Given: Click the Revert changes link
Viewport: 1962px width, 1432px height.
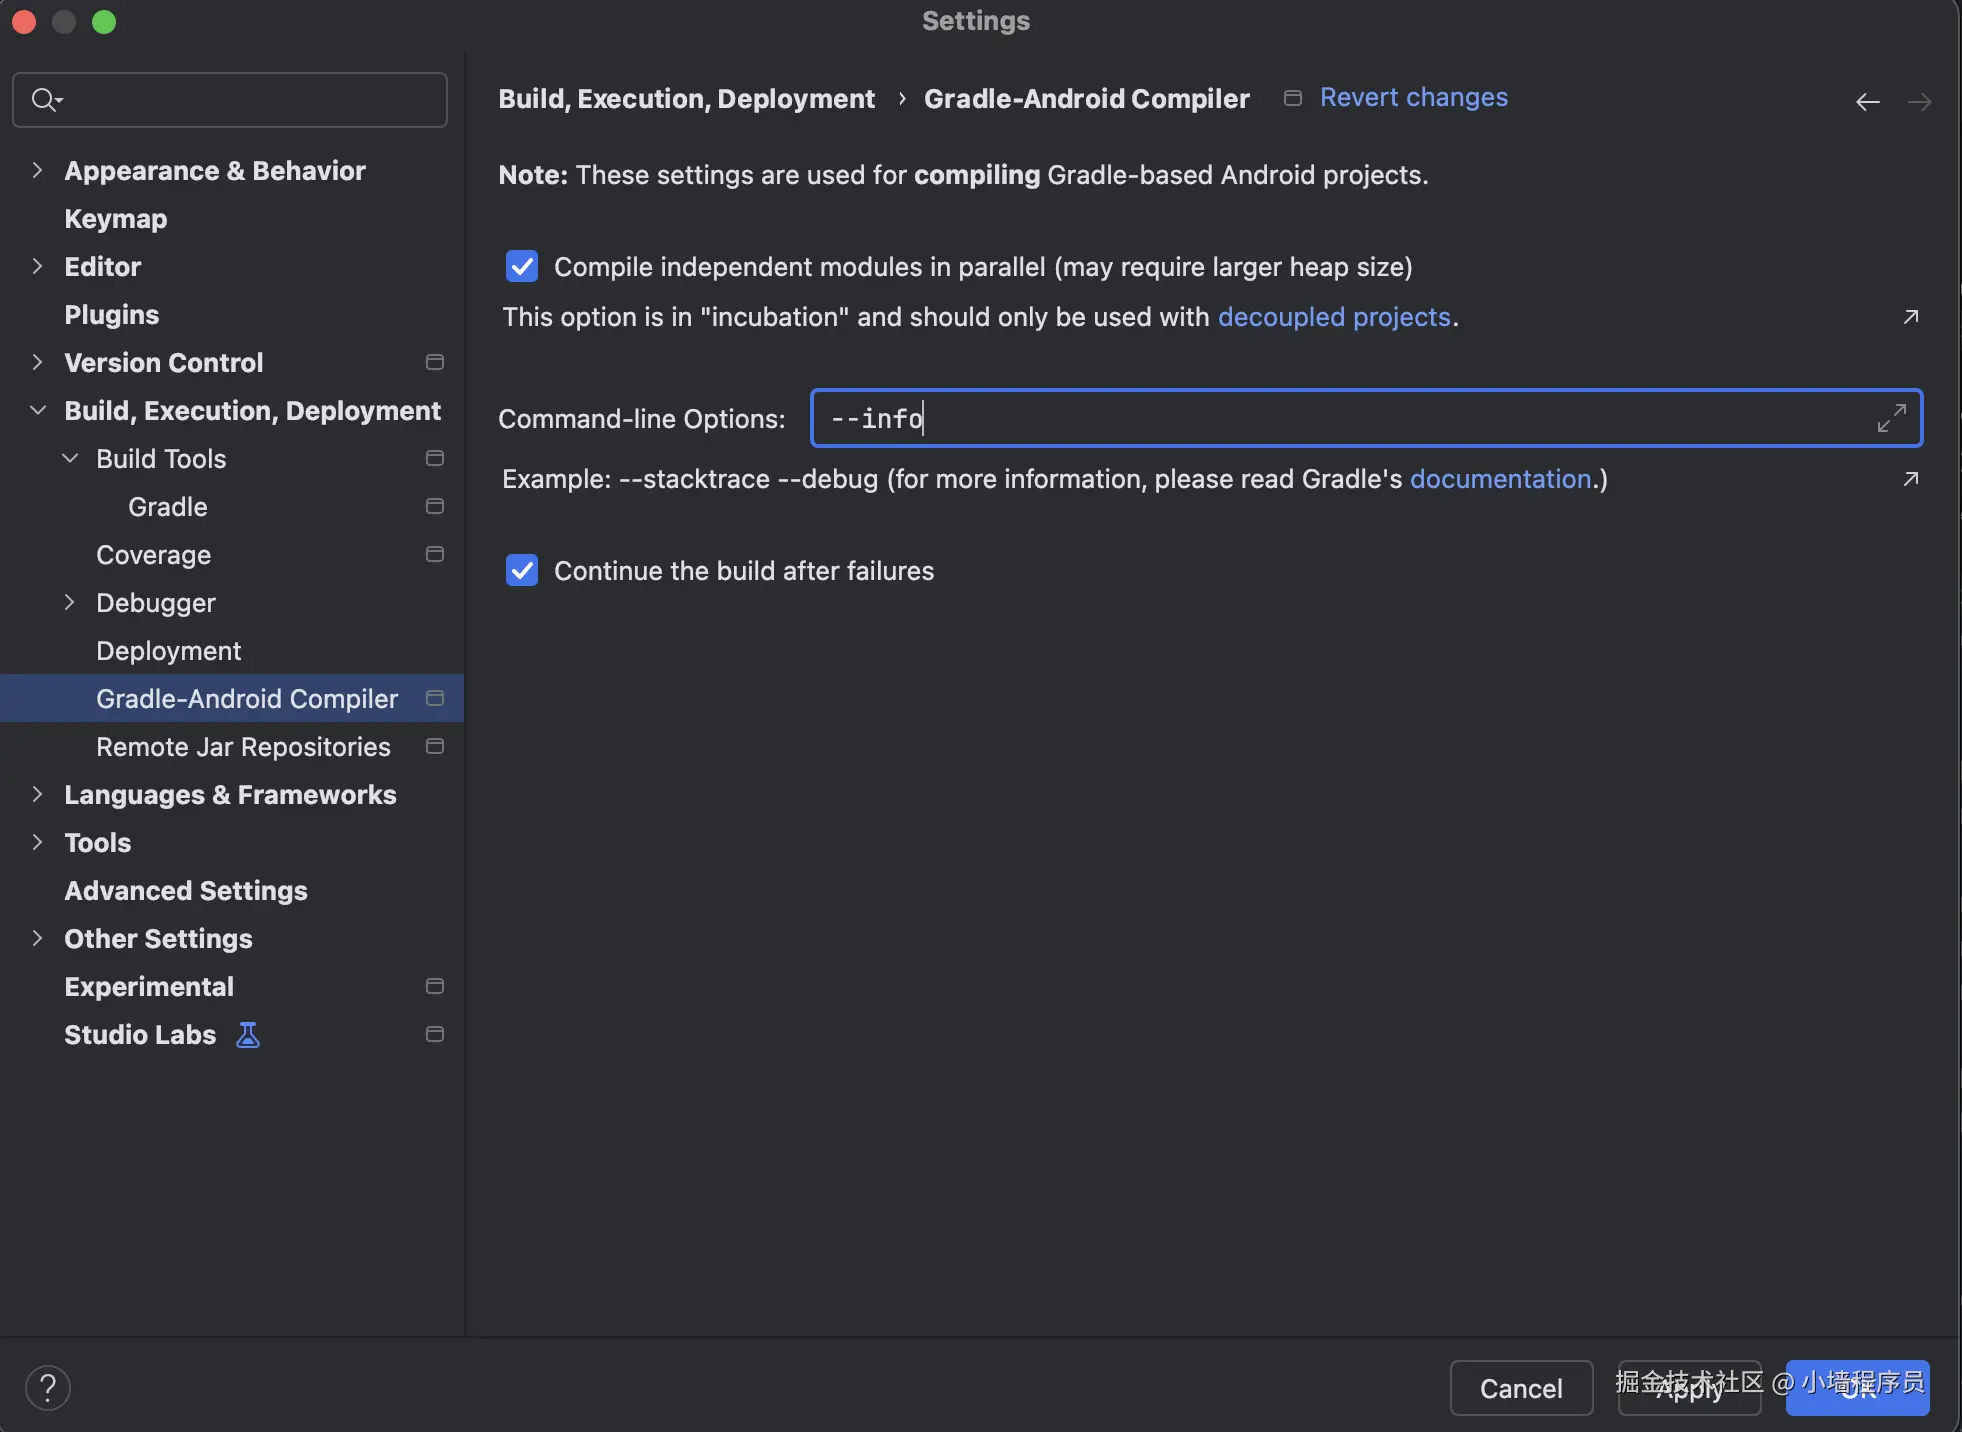Looking at the screenshot, I should click(x=1413, y=98).
